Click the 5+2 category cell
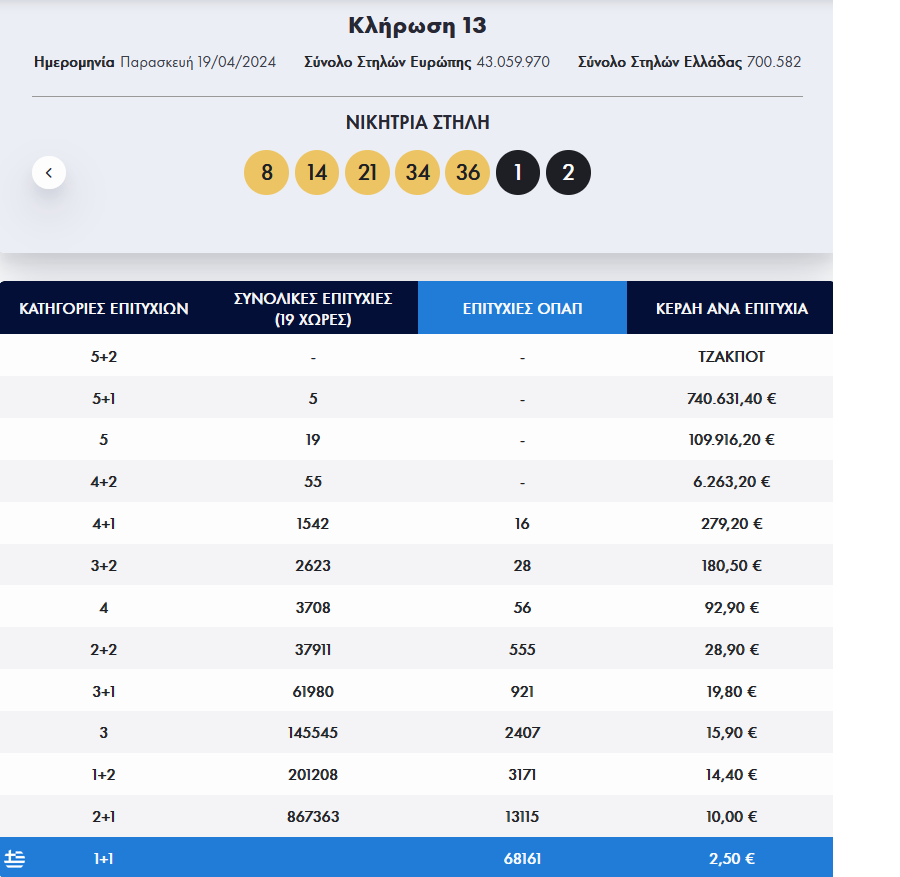The height and width of the screenshot is (877, 900). (104, 356)
